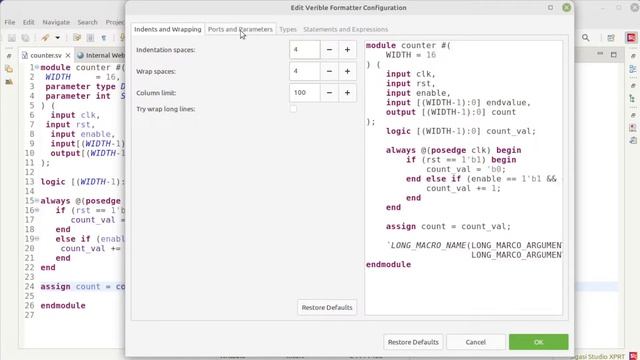Enable the Try wrap long lines checkbox

[293, 109]
